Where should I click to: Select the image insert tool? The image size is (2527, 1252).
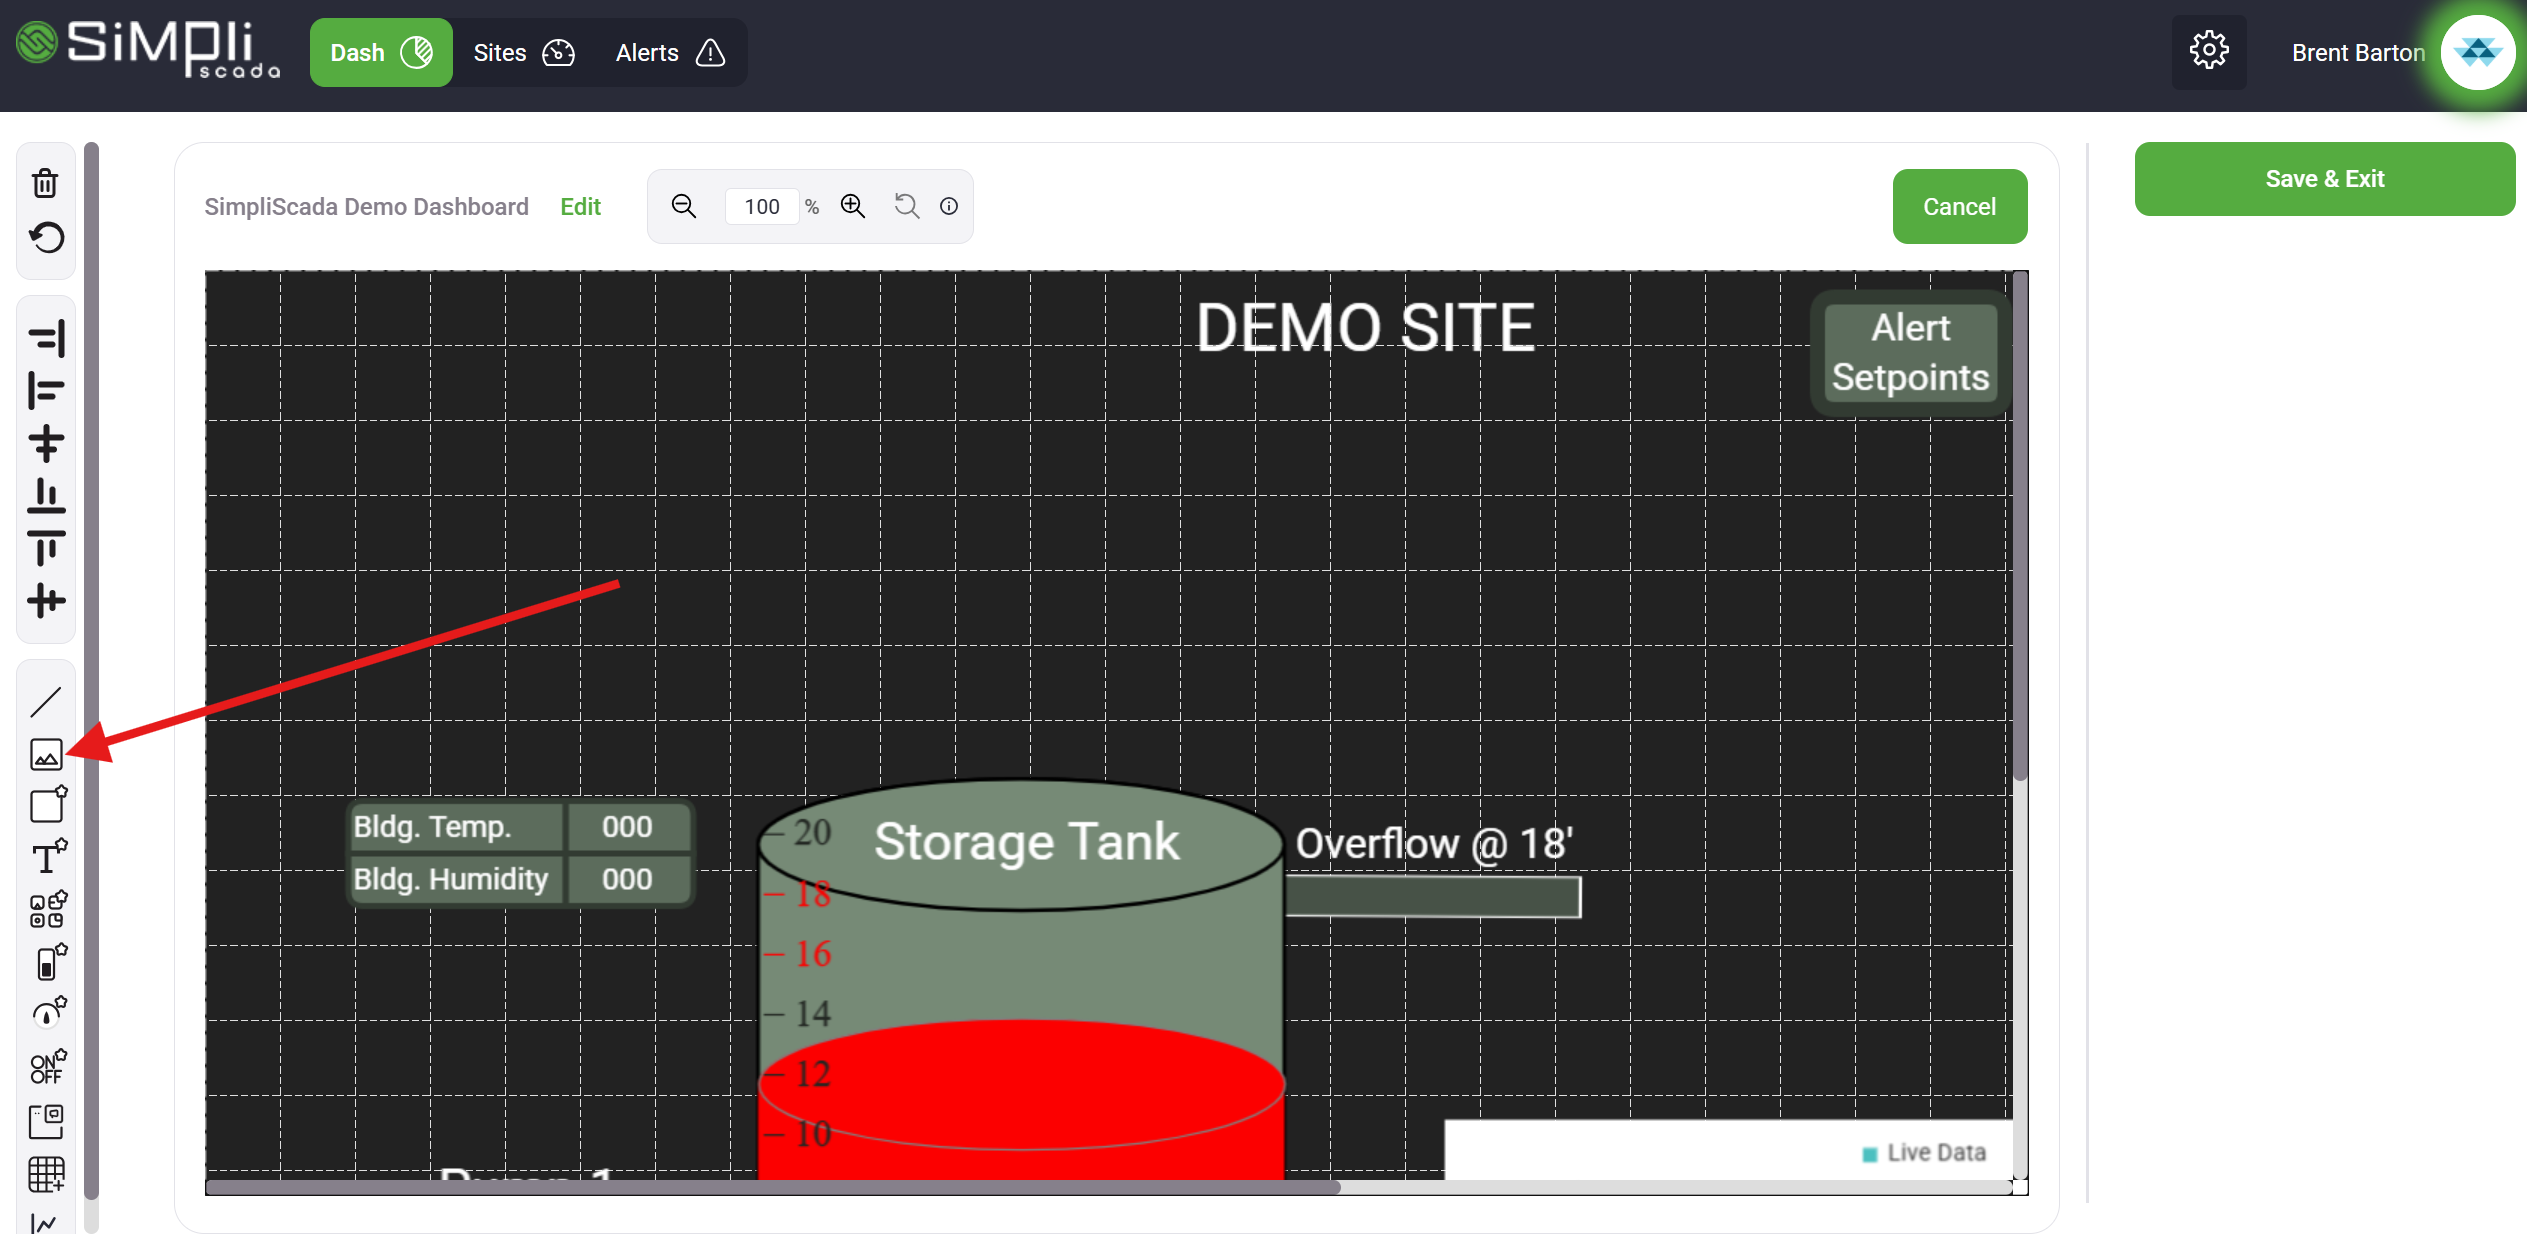pos(46,755)
